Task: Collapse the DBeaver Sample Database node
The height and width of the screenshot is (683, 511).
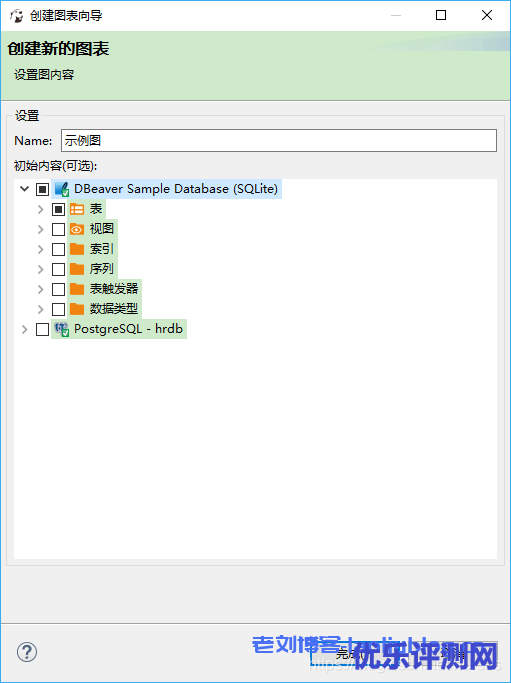Action: (x=25, y=189)
